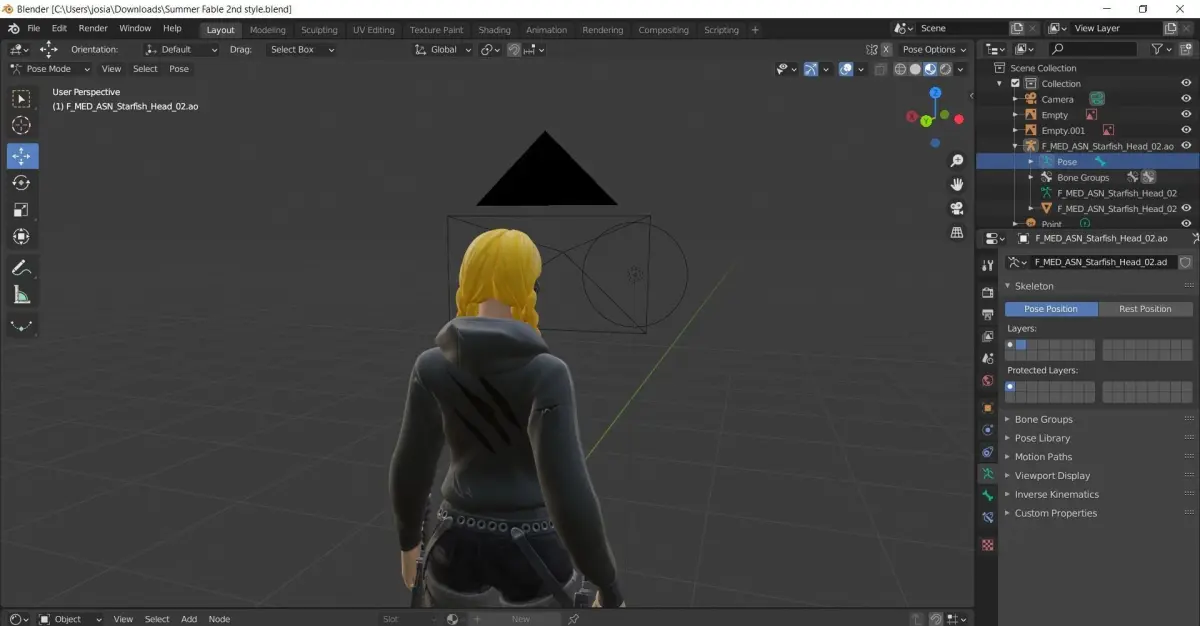
Task: Select the Bone Groups row in outliner
Action: coord(1083,177)
